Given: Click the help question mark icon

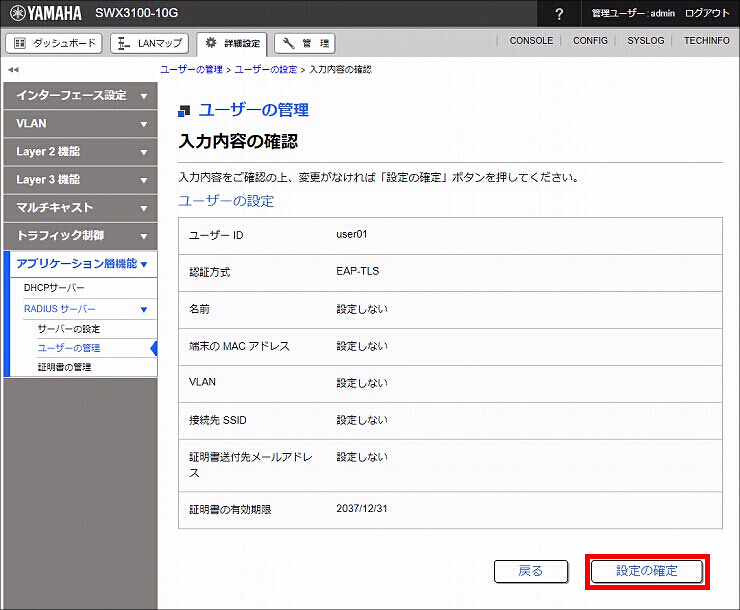Looking at the screenshot, I should pos(559,14).
